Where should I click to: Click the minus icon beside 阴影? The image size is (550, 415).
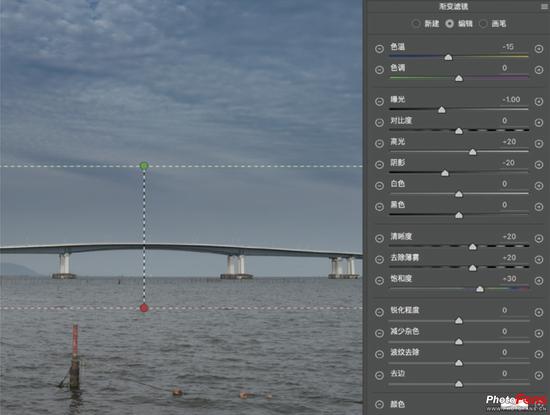pyautogui.click(x=379, y=165)
